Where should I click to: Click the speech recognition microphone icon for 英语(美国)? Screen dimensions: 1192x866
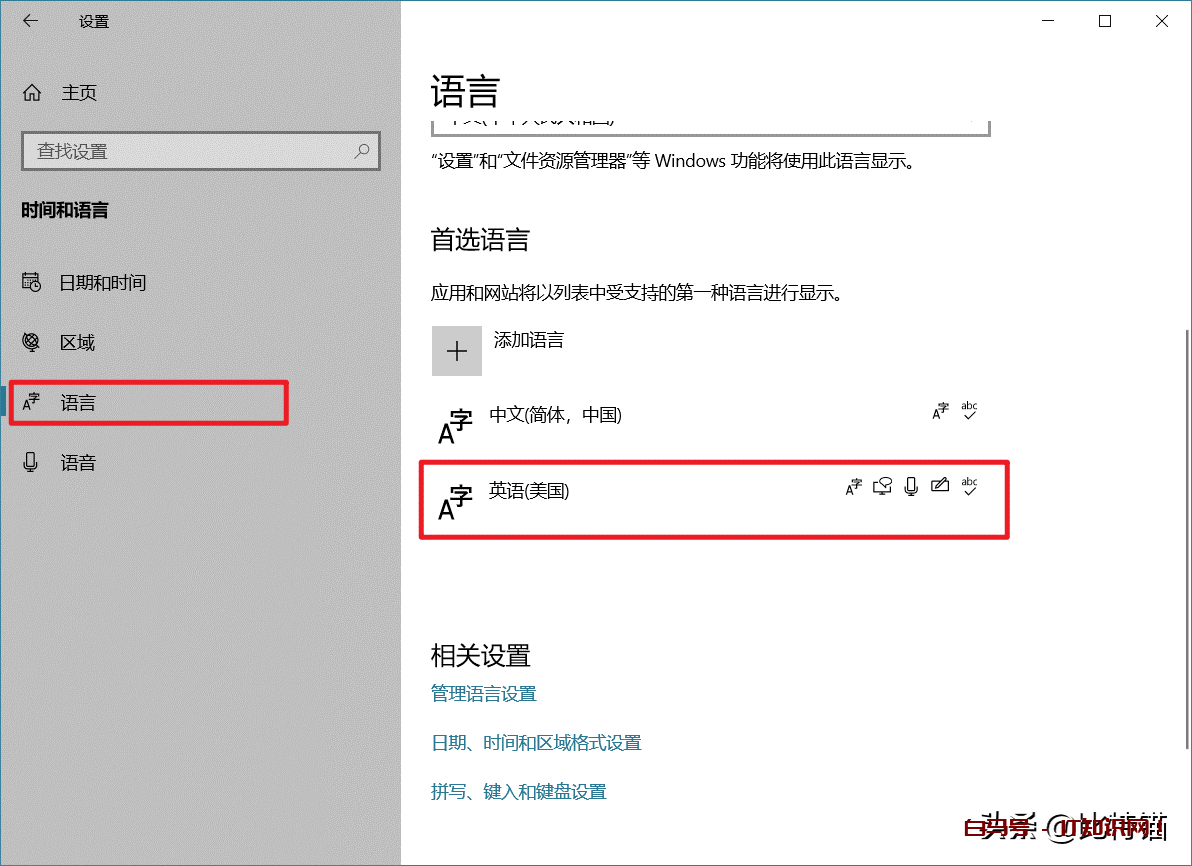coord(910,486)
